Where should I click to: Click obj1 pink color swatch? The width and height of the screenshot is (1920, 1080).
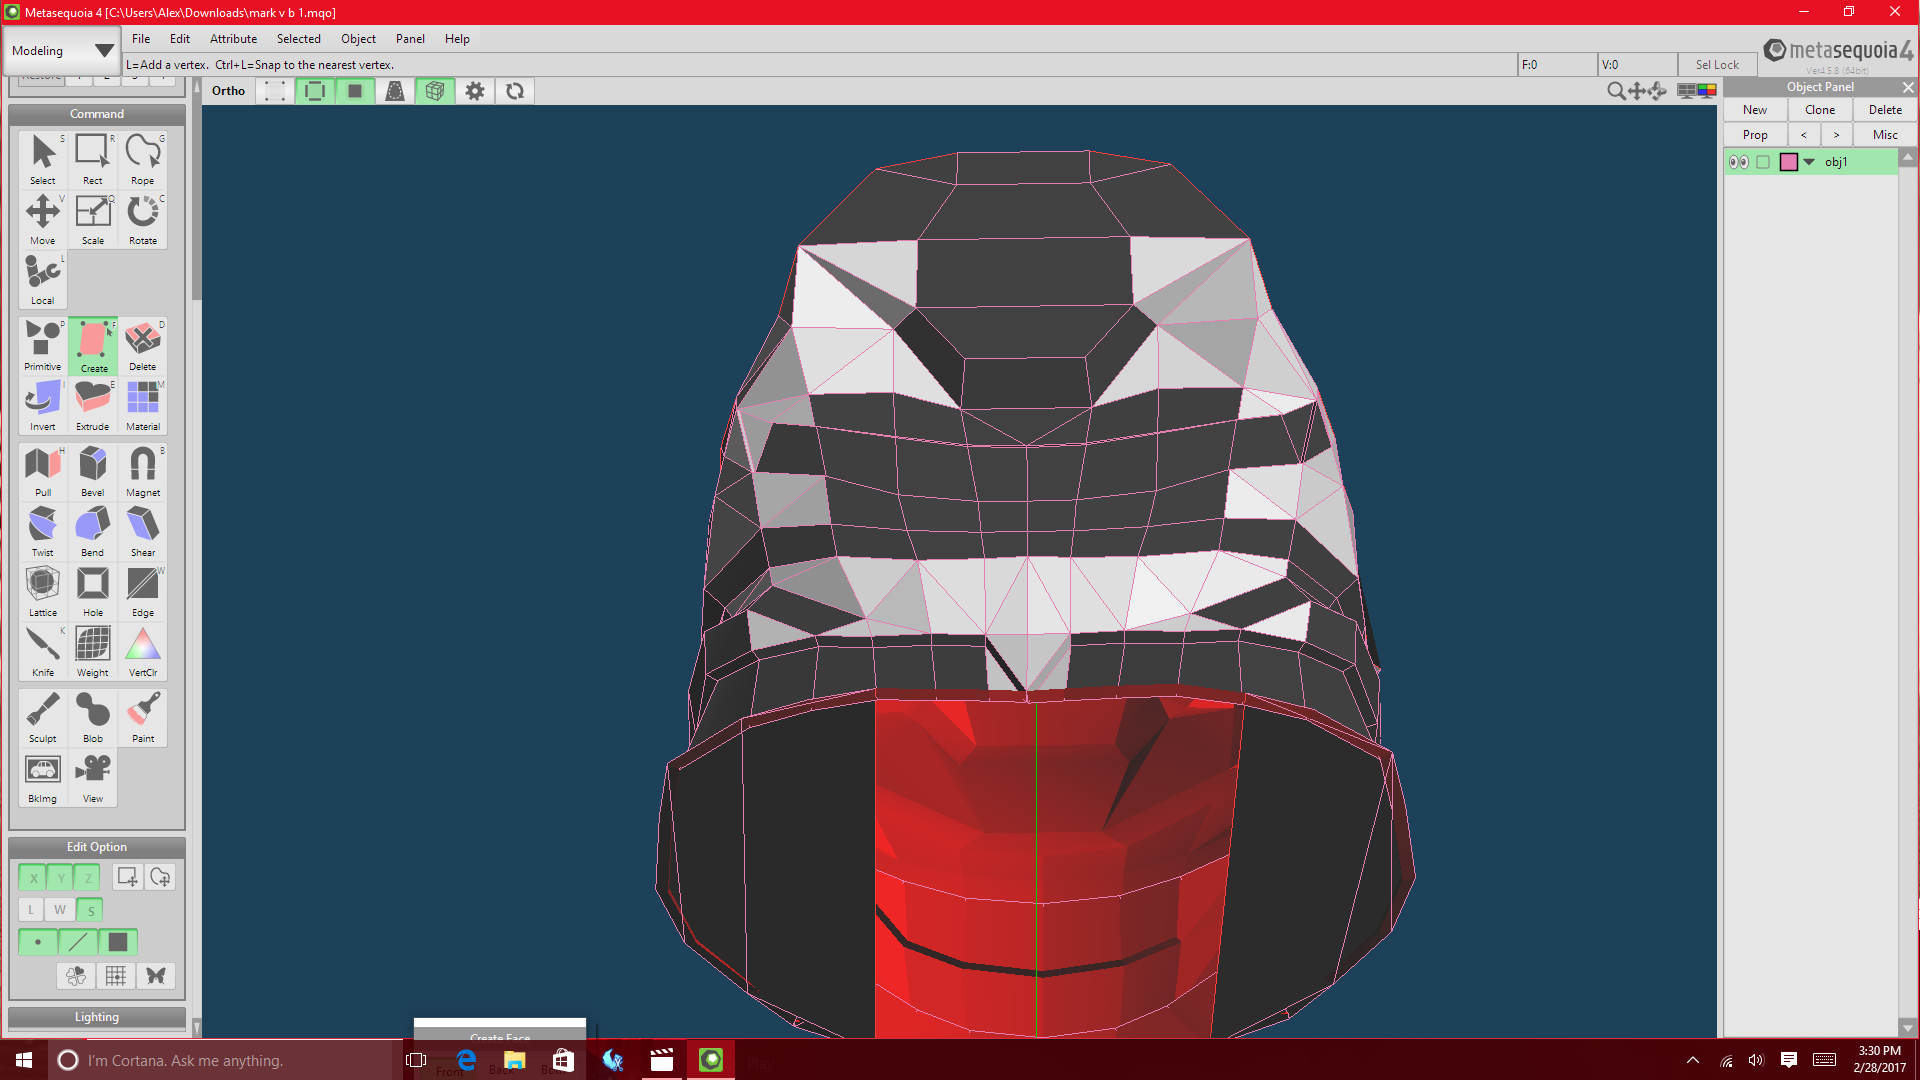click(x=1789, y=162)
